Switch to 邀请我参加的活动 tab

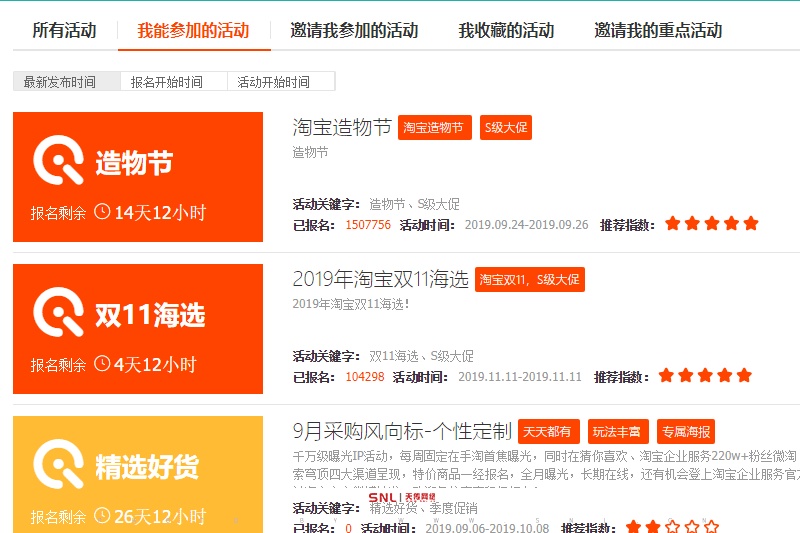(x=354, y=31)
